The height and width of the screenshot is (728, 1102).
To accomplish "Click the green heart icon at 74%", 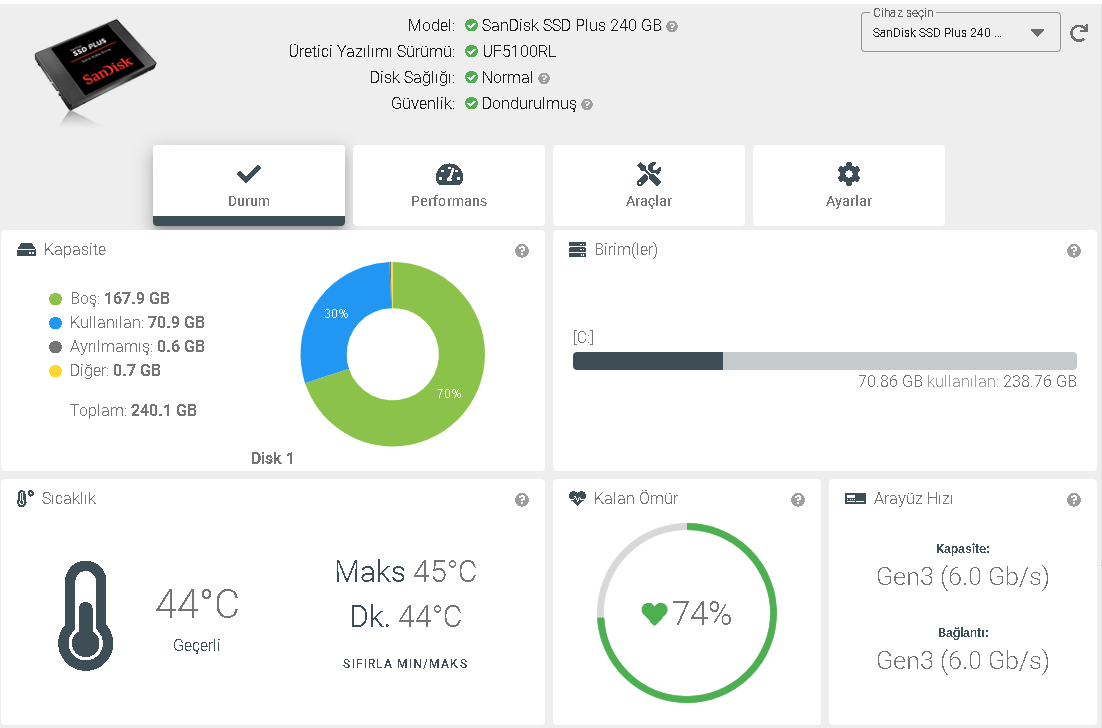I will (x=654, y=614).
